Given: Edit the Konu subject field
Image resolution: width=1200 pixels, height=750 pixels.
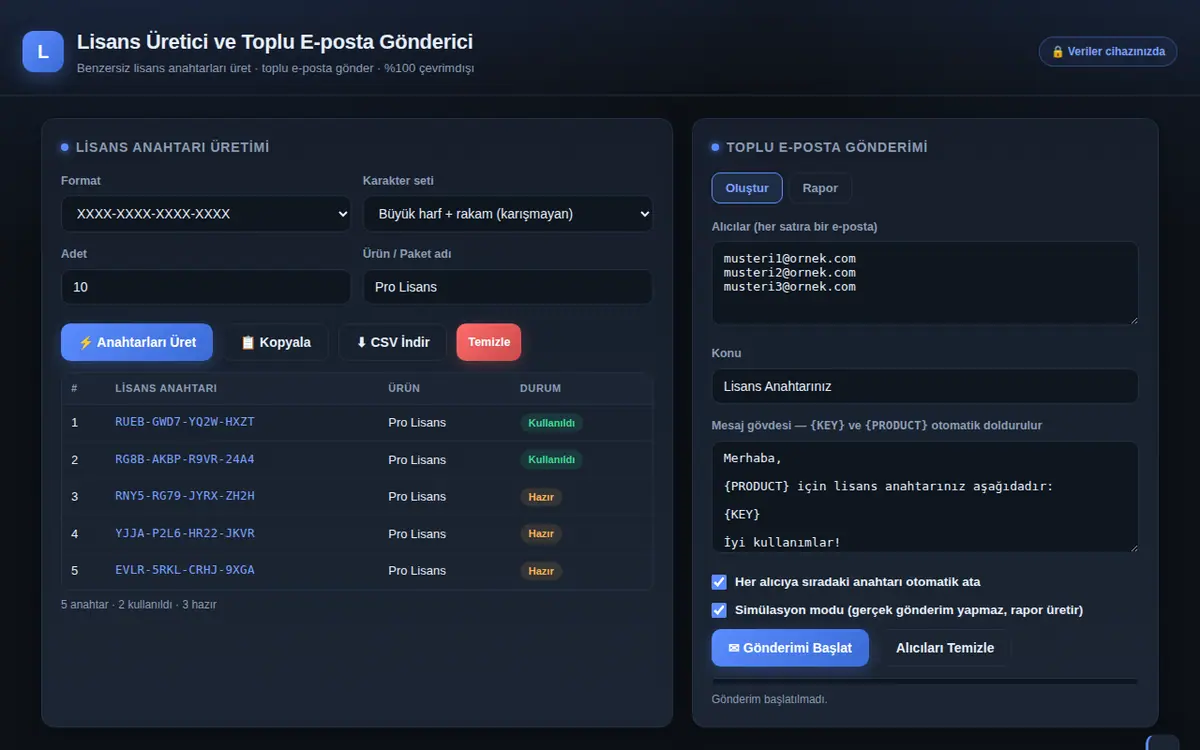Looking at the screenshot, I should point(925,386).
